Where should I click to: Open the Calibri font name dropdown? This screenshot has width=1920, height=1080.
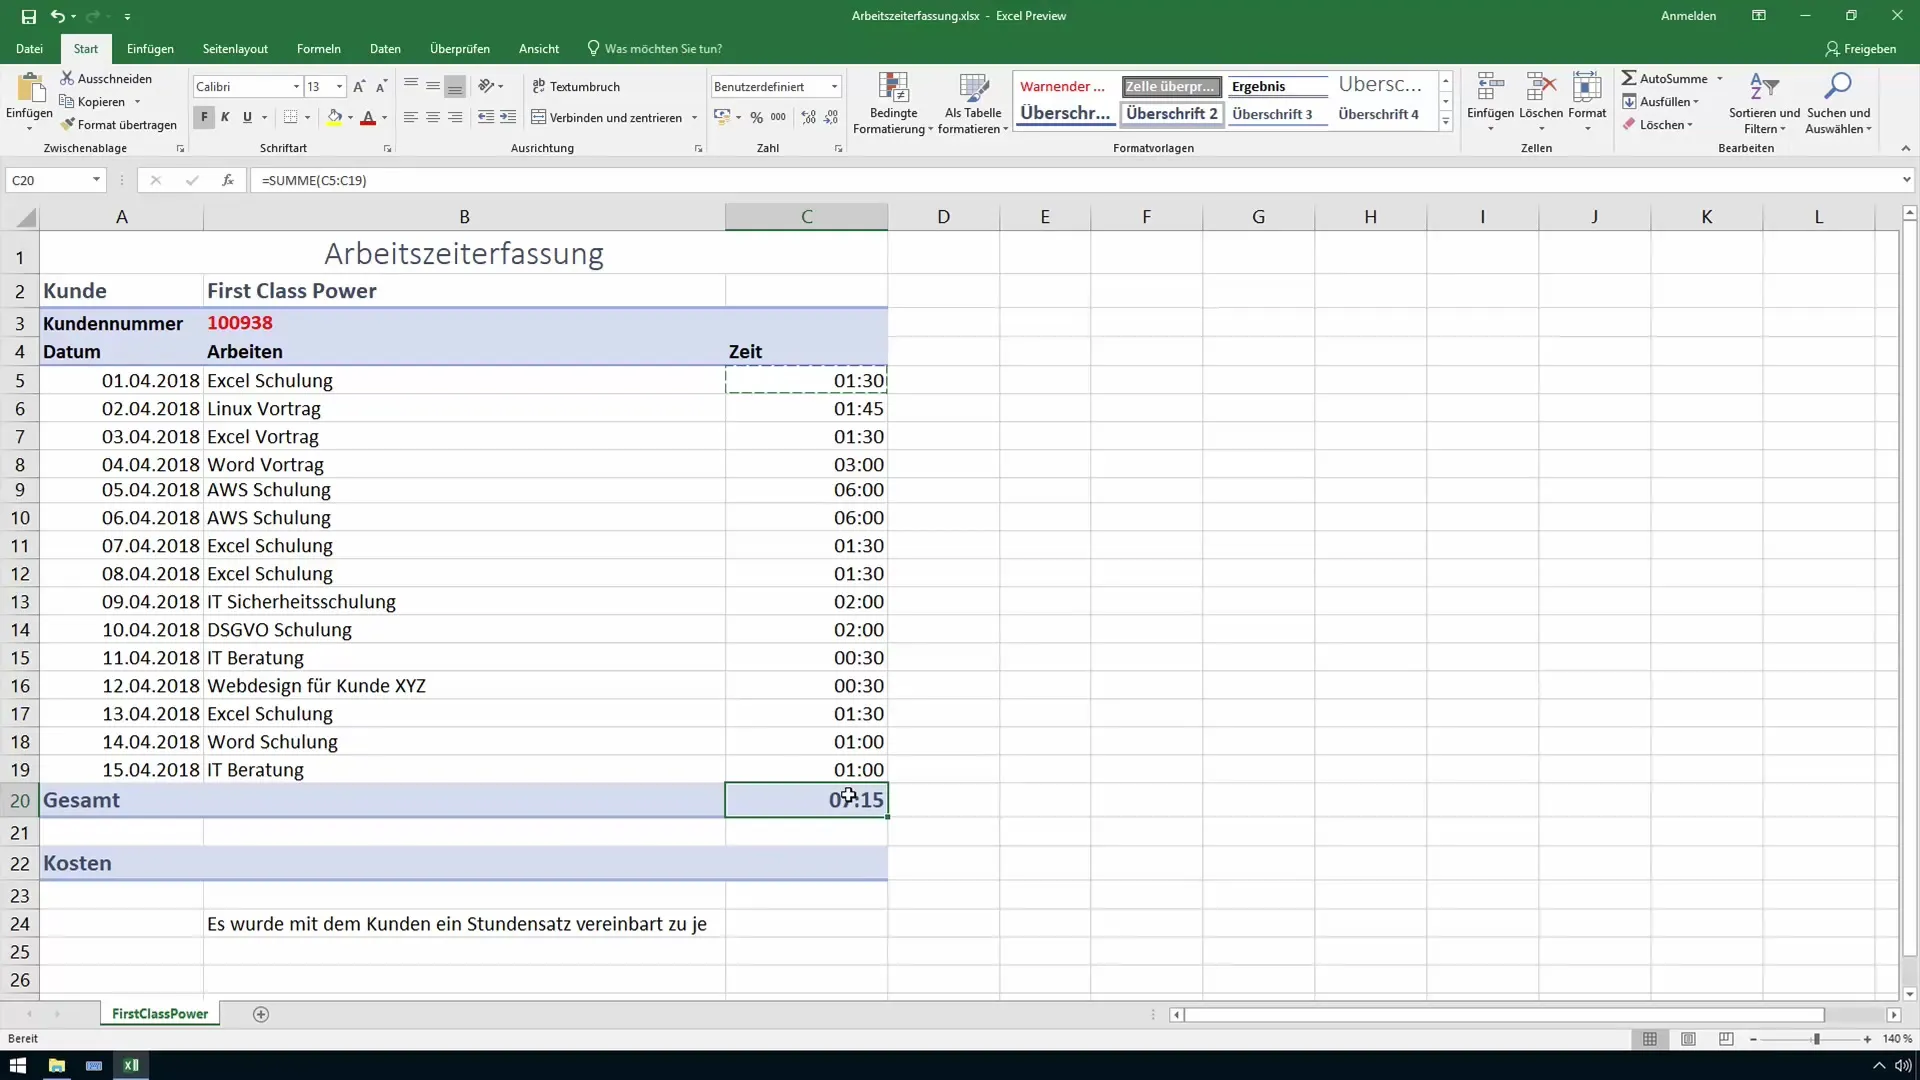pyautogui.click(x=296, y=87)
